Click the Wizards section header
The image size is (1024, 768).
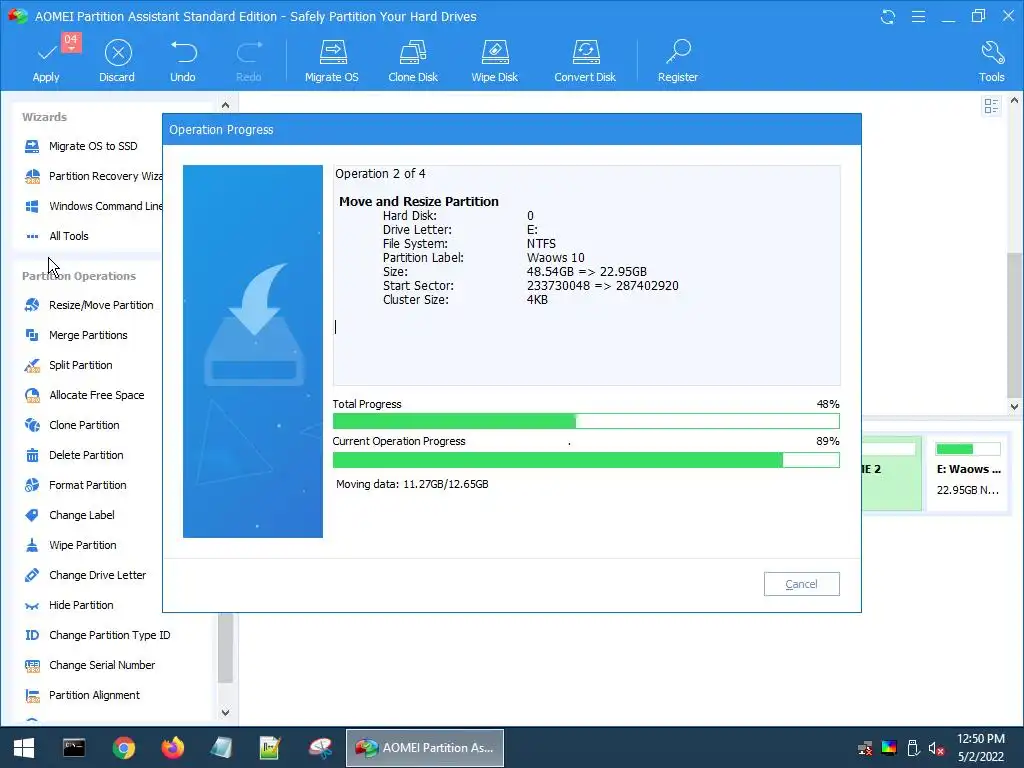(x=44, y=117)
